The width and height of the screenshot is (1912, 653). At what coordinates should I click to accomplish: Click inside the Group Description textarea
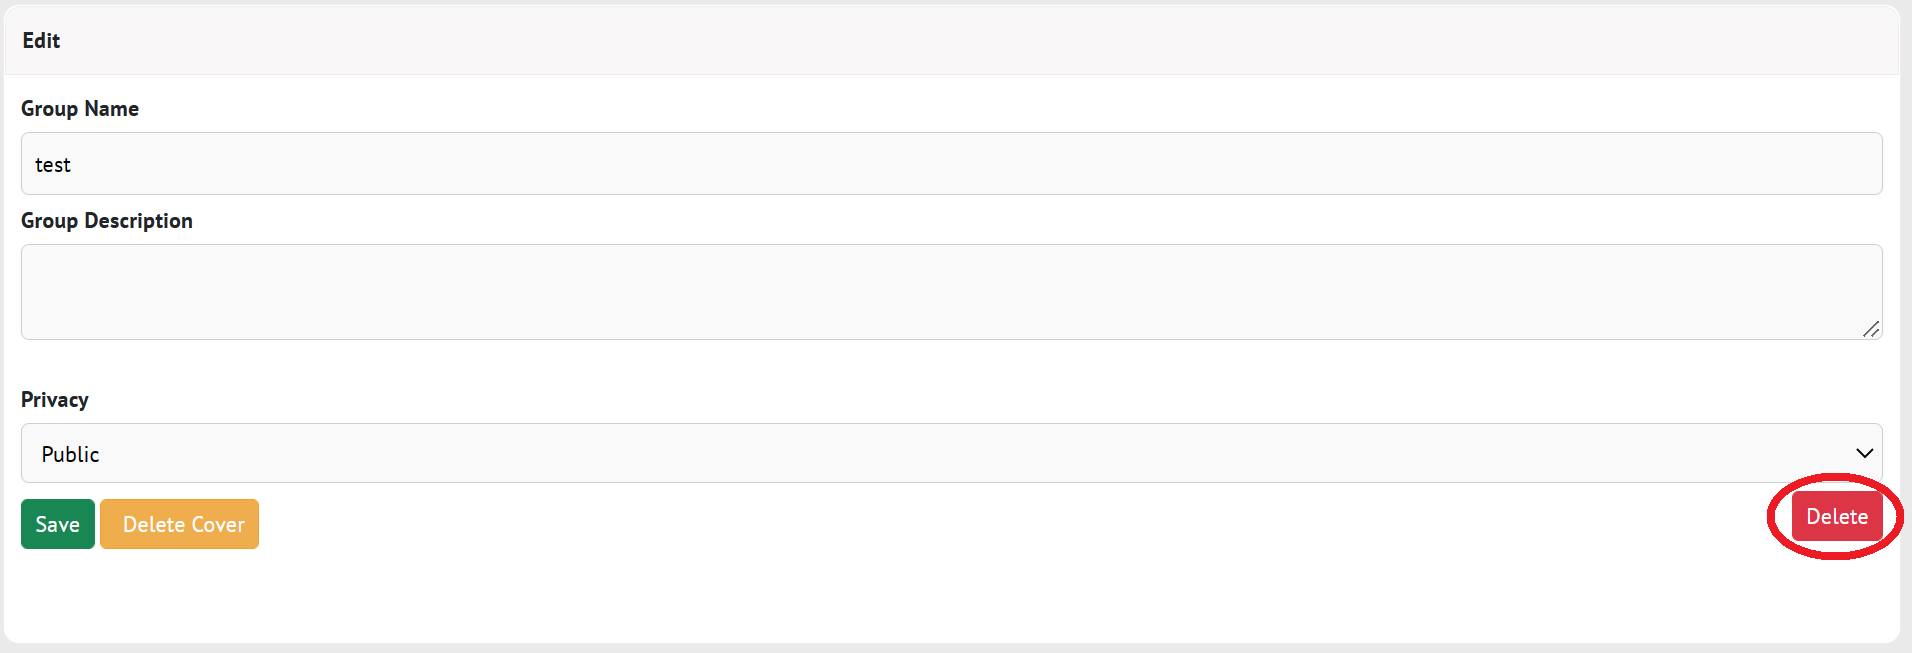pos(950,292)
